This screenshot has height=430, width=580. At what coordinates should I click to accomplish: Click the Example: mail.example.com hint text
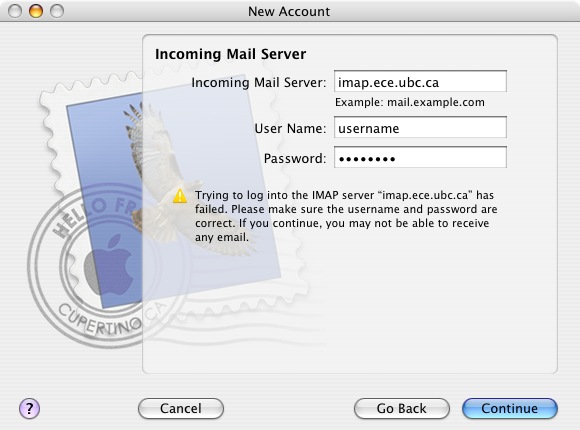click(x=410, y=102)
